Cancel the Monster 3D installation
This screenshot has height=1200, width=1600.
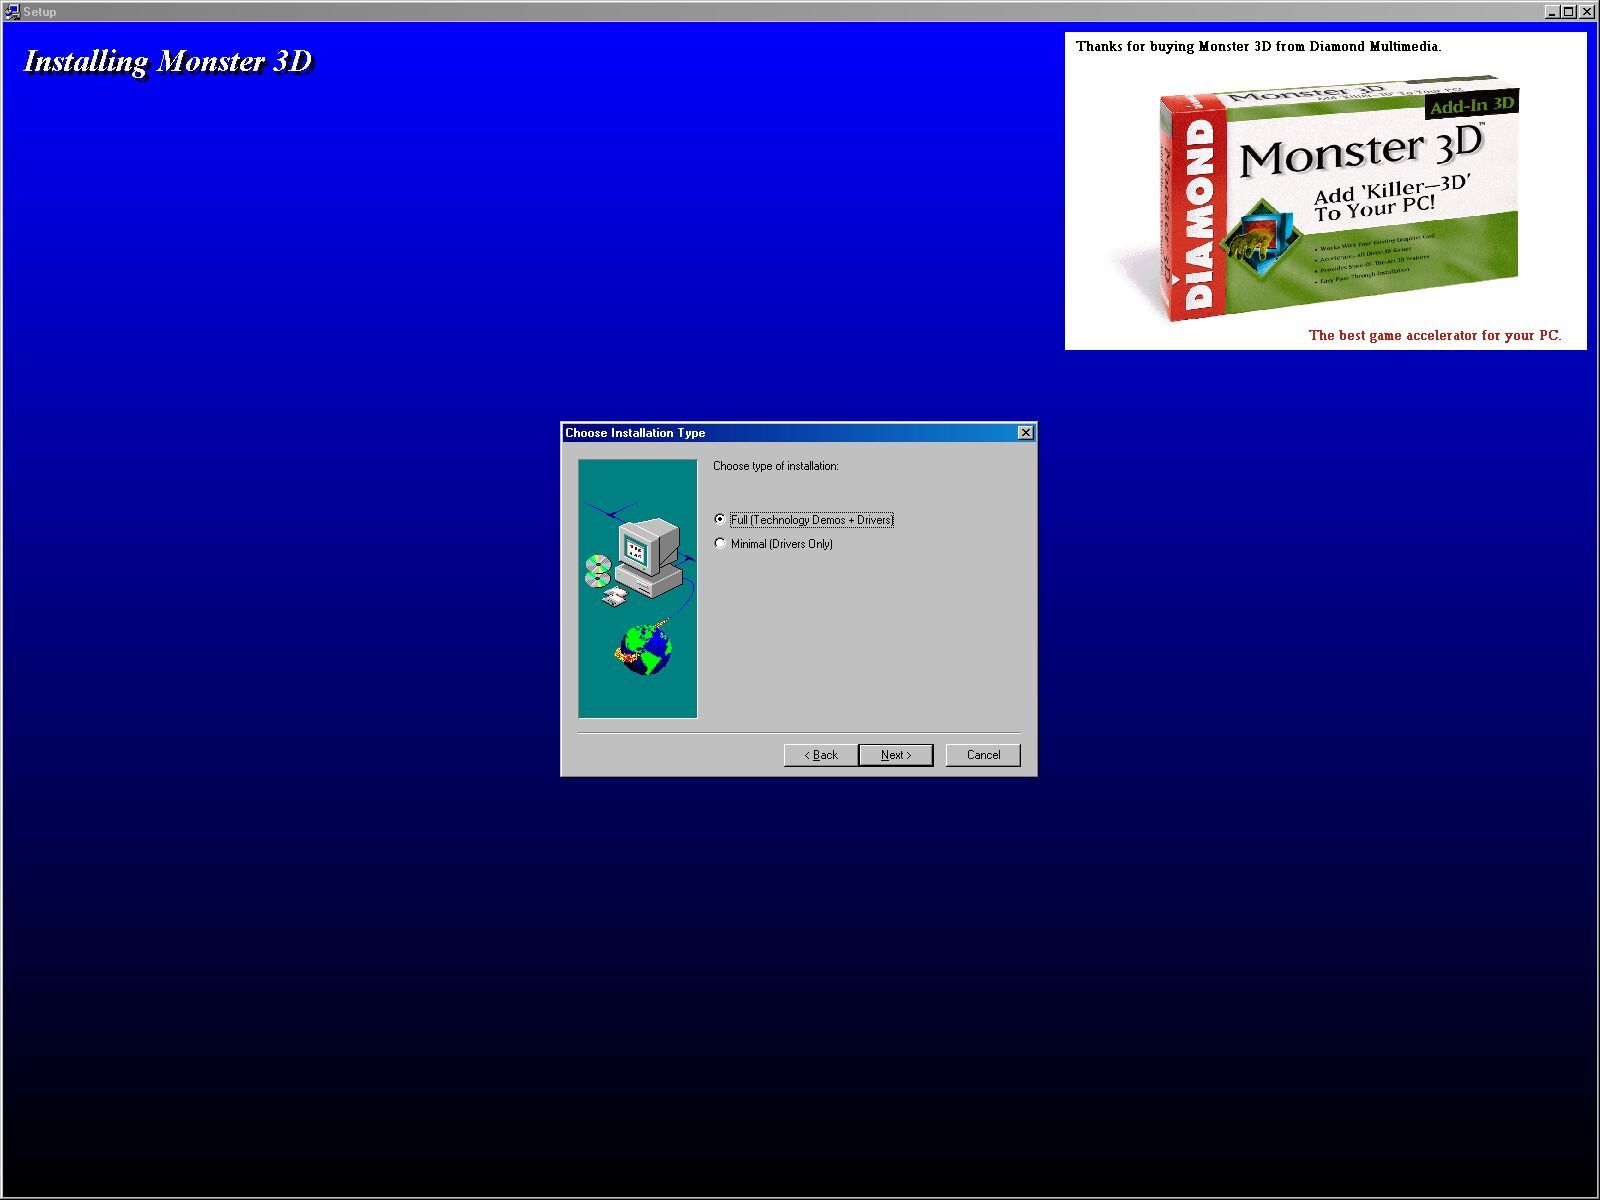pos(983,755)
